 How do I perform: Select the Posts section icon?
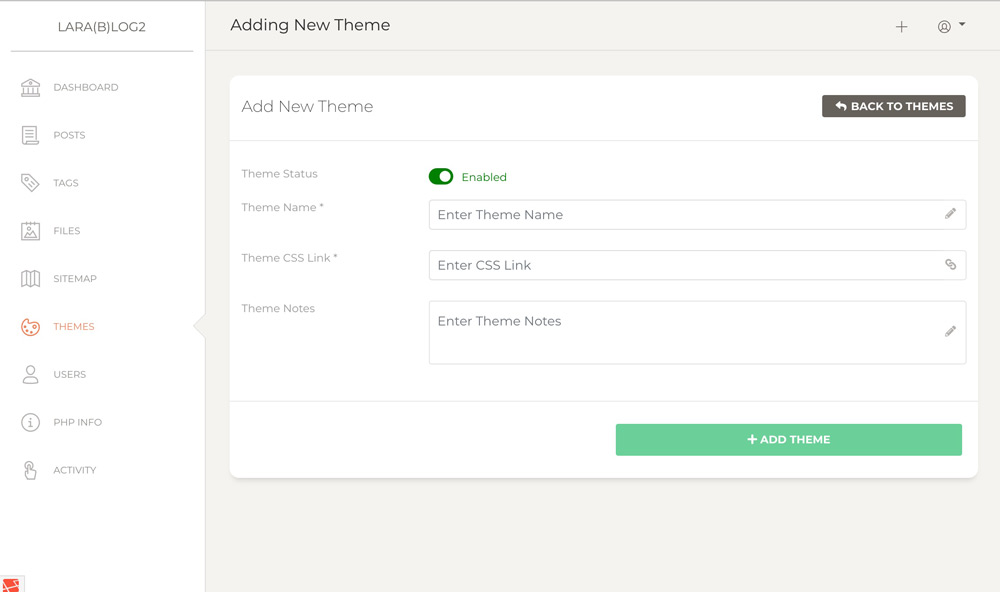(x=31, y=135)
